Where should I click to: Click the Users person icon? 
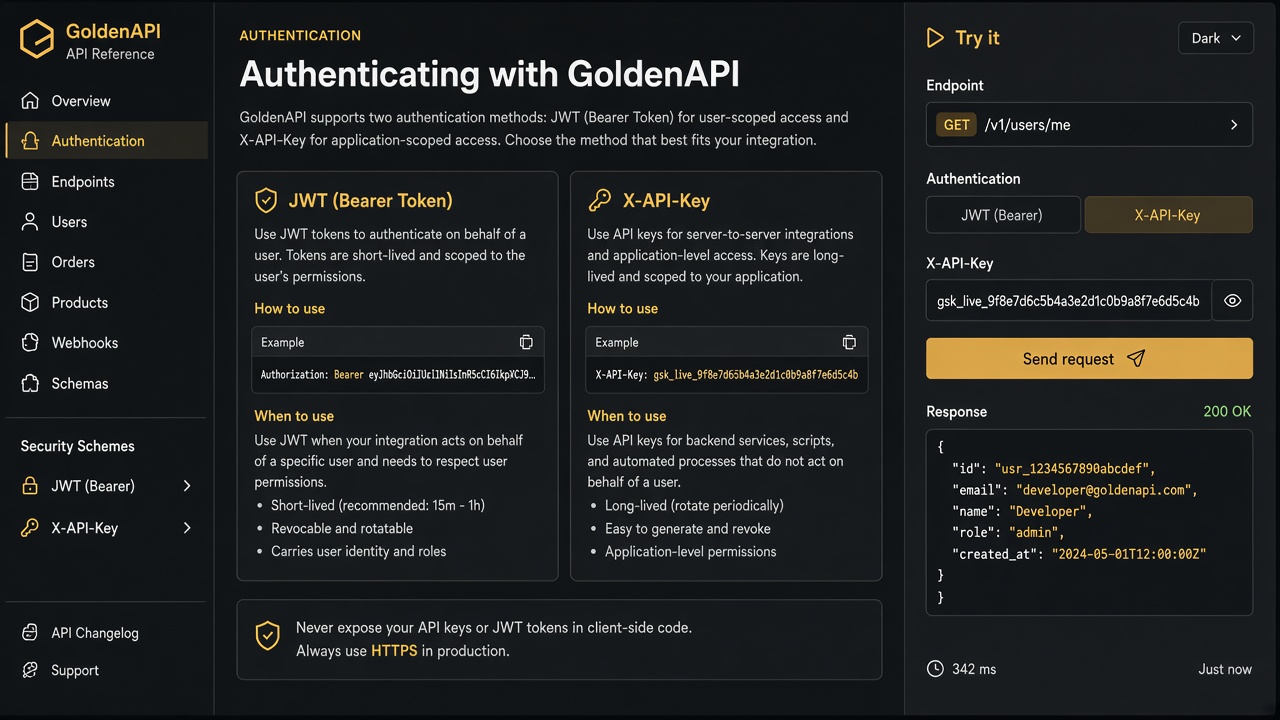click(x=31, y=222)
